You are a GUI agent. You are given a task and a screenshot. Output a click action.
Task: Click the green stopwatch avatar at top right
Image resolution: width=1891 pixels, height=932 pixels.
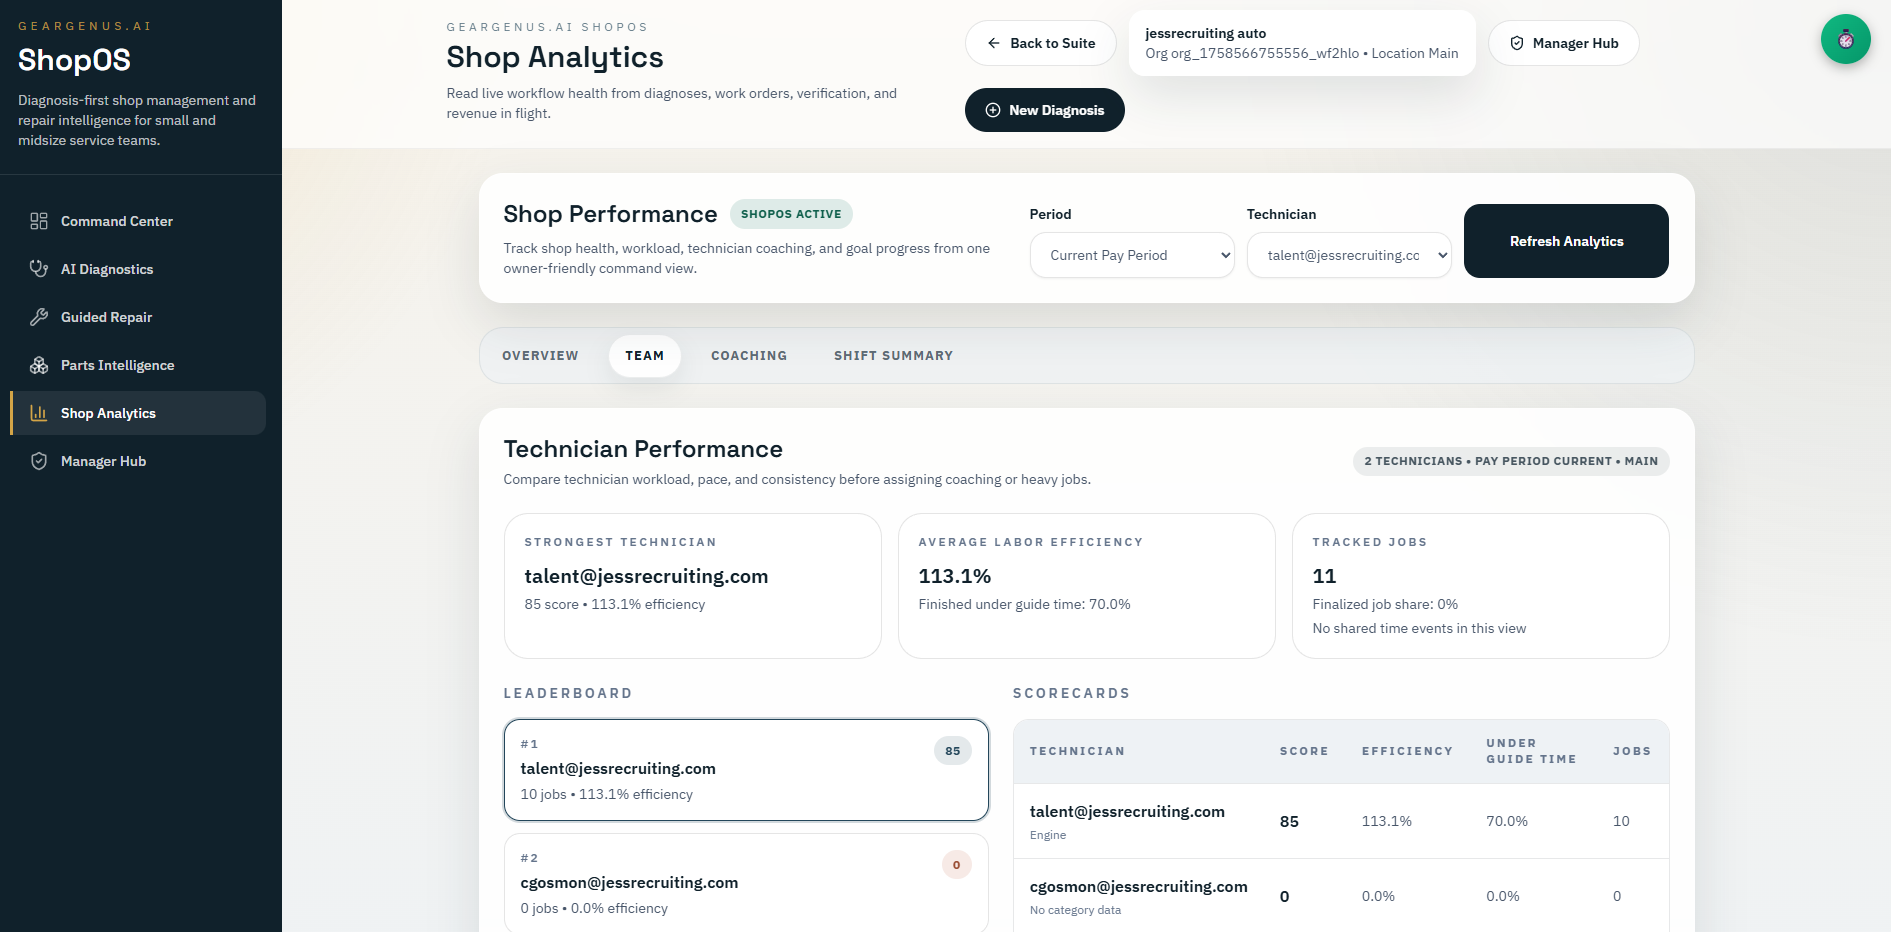coord(1845,39)
